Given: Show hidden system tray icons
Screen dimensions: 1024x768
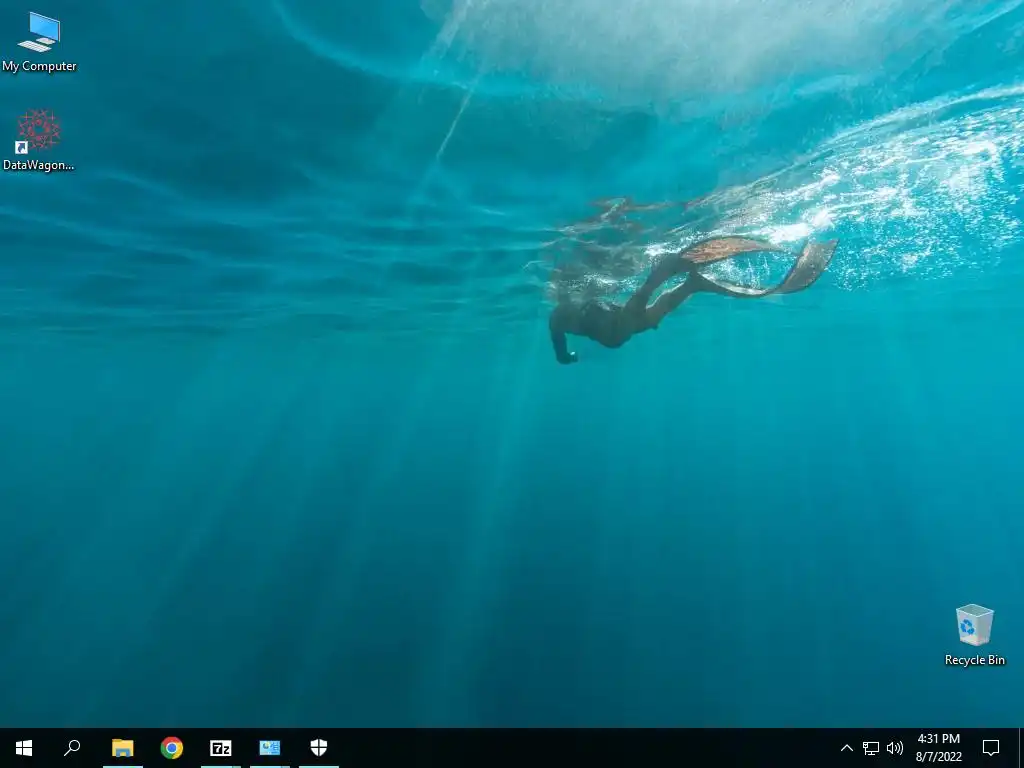Looking at the screenshot, I should (x=846, y=748).
